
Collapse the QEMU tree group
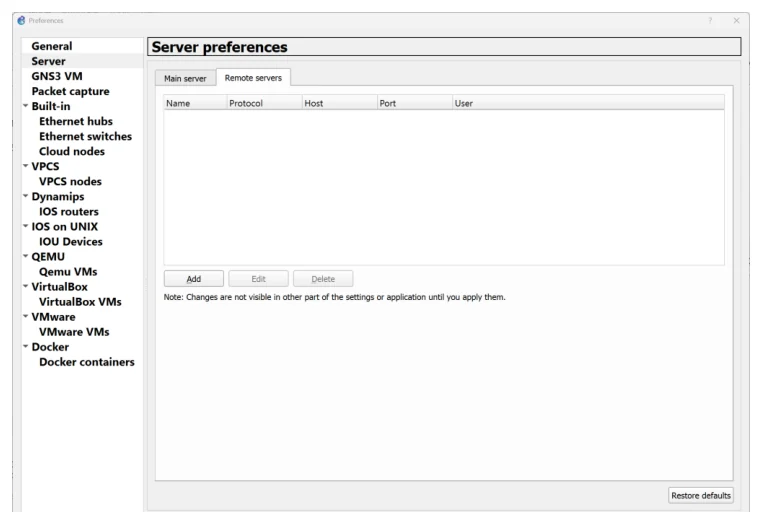(x=25, y=256)
